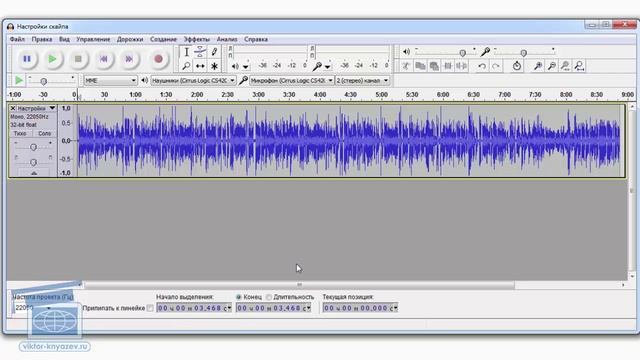The width and height of the screenshot is (640, 360).
Task: Redo the last undone action
Action: tap(496, 66)
